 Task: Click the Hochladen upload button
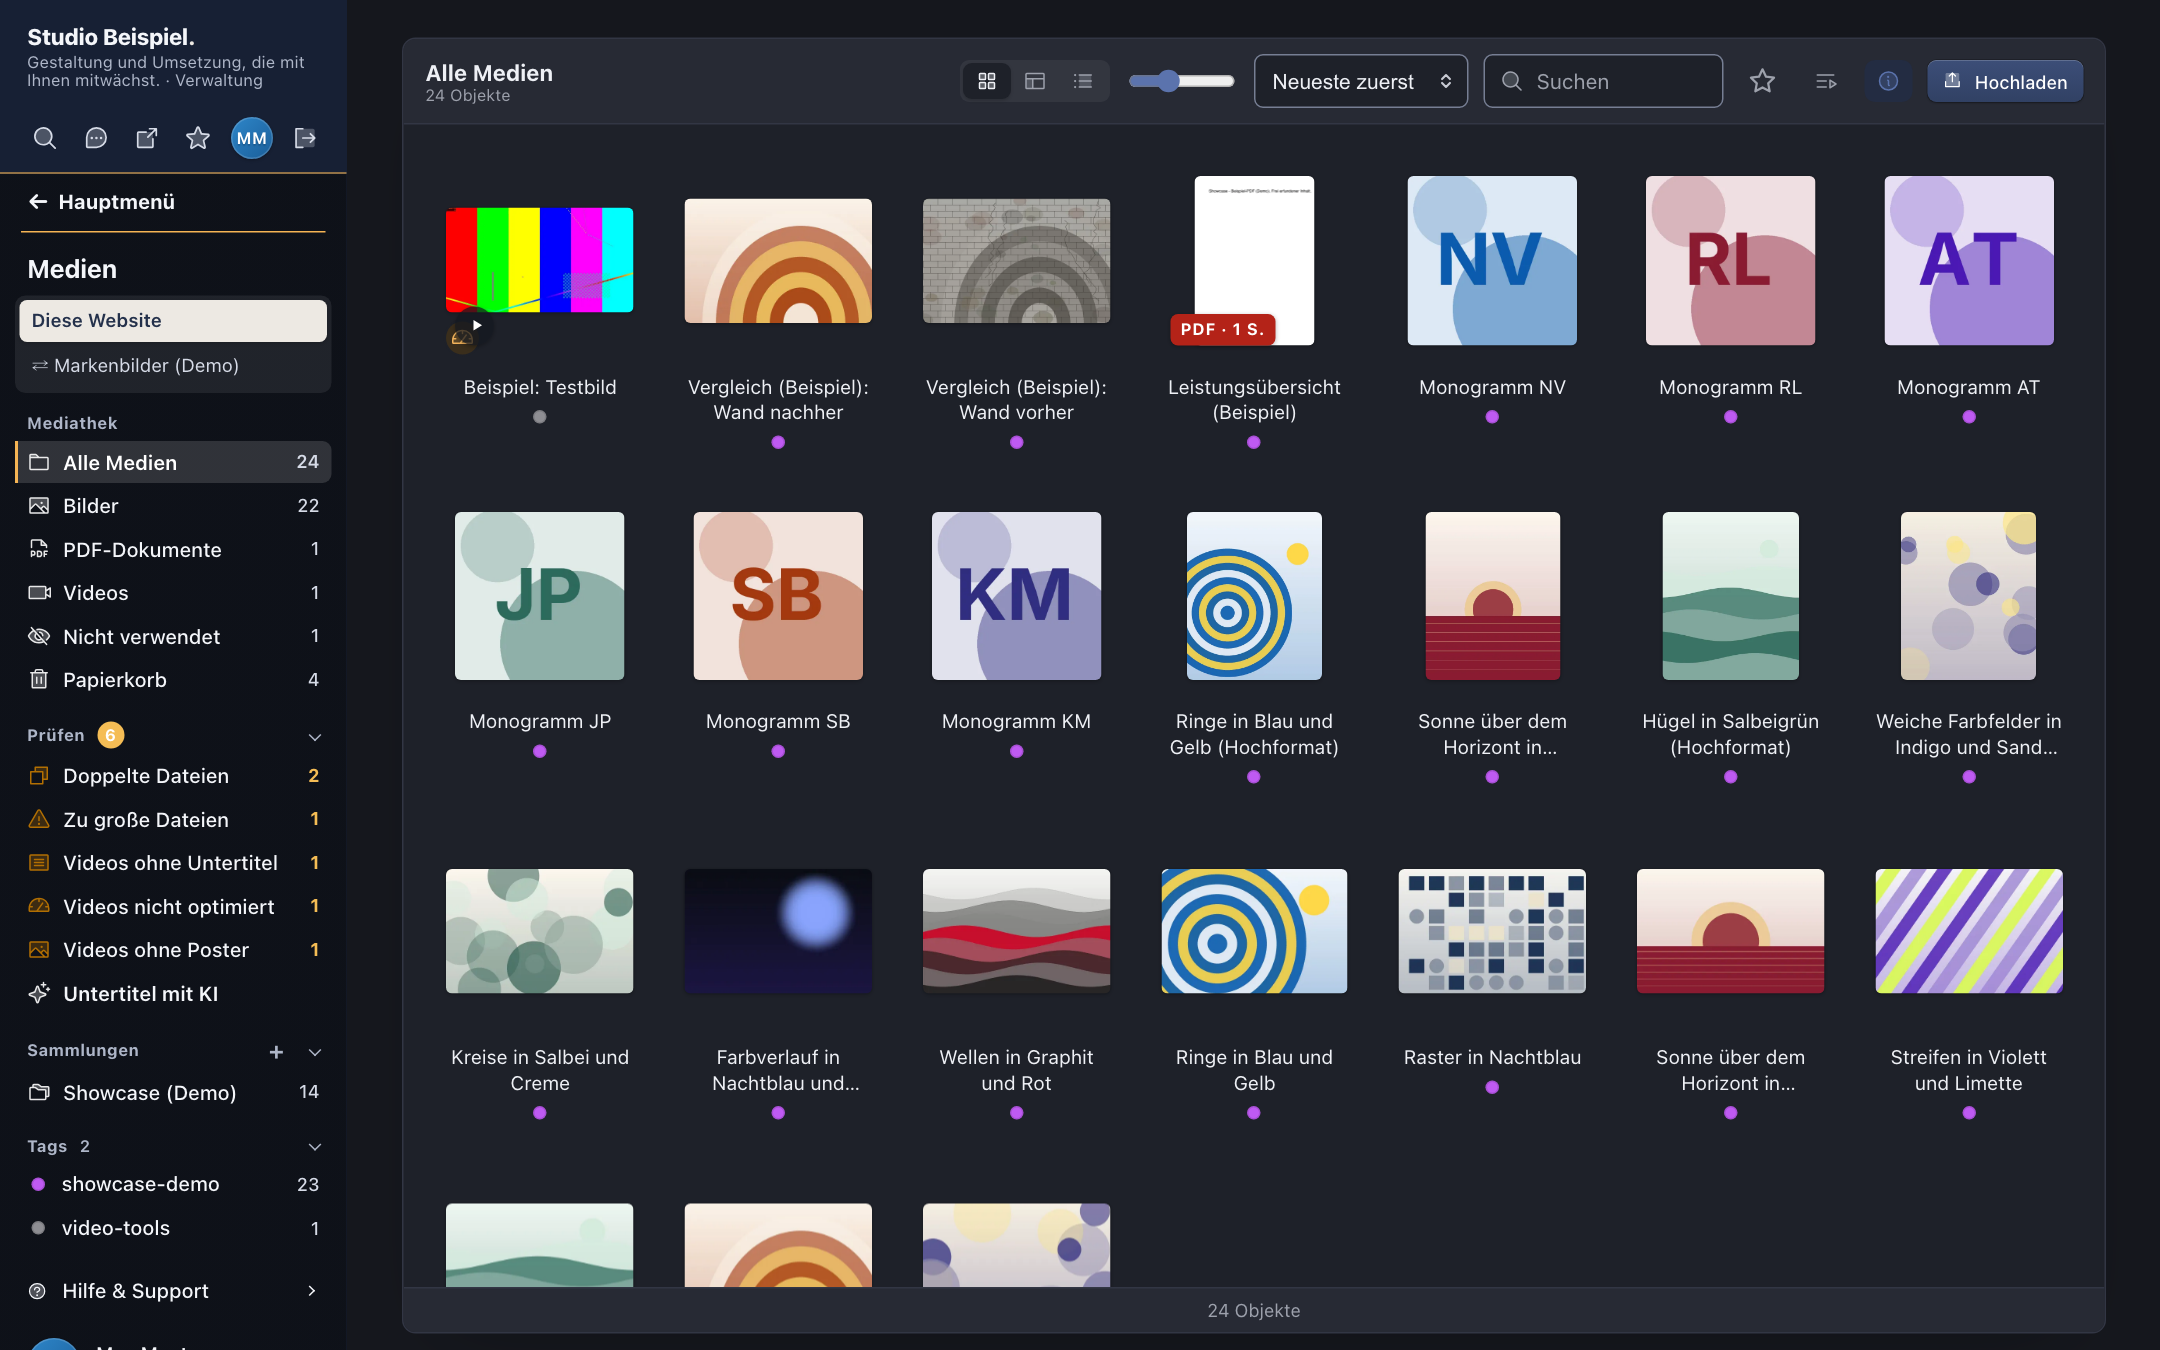tap(2005, 81)
